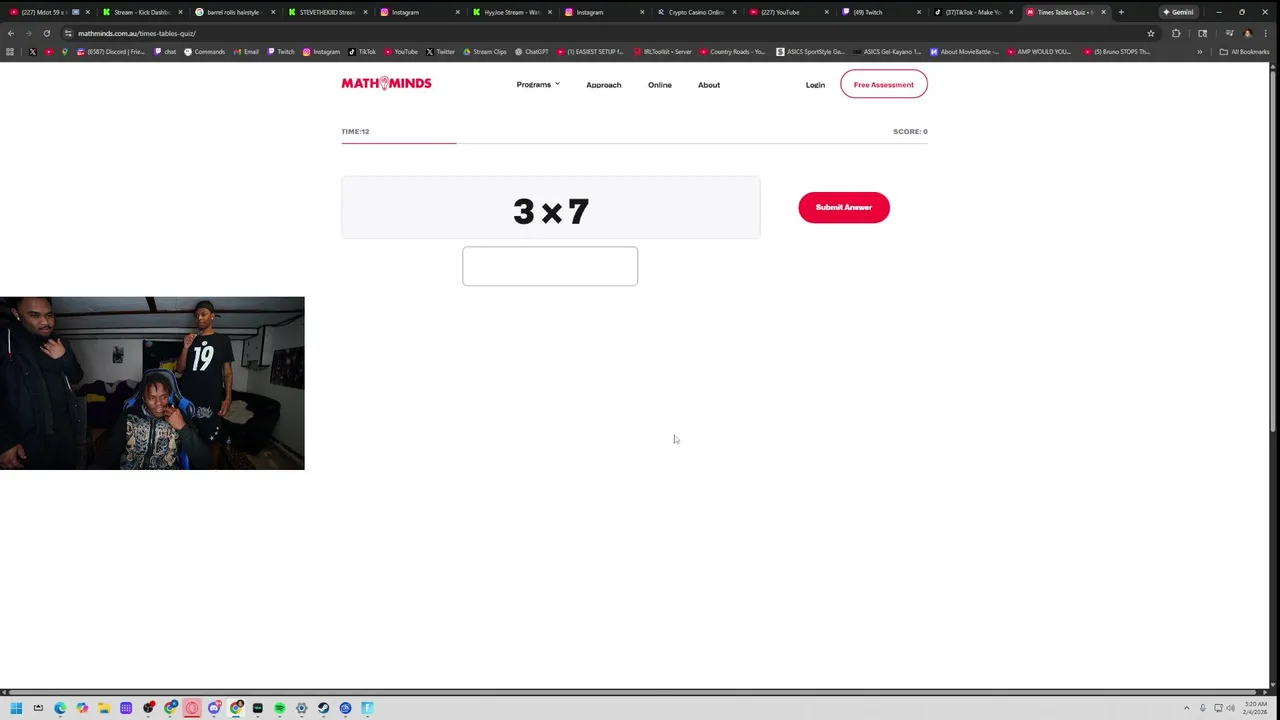The image size is (1280, 720).
Task: Open File Explorer from the taskbar
Action: (104, 708)
